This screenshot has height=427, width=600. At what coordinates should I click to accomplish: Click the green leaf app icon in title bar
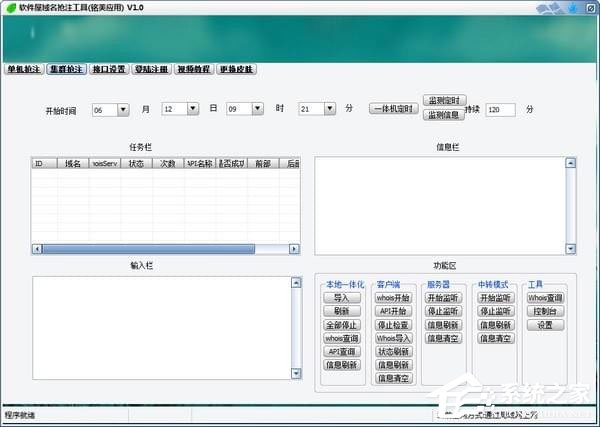pos(9,7)
